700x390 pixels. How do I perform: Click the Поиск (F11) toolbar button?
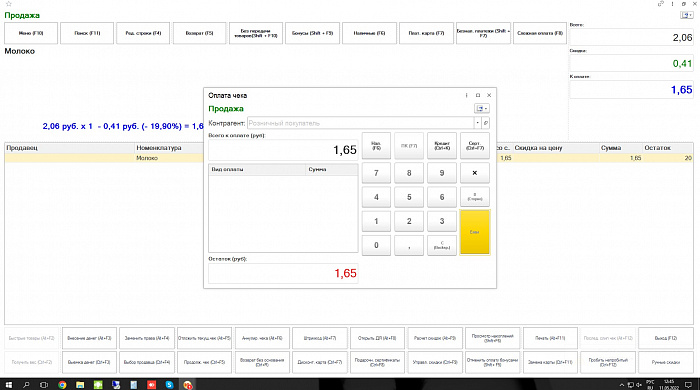87,33
